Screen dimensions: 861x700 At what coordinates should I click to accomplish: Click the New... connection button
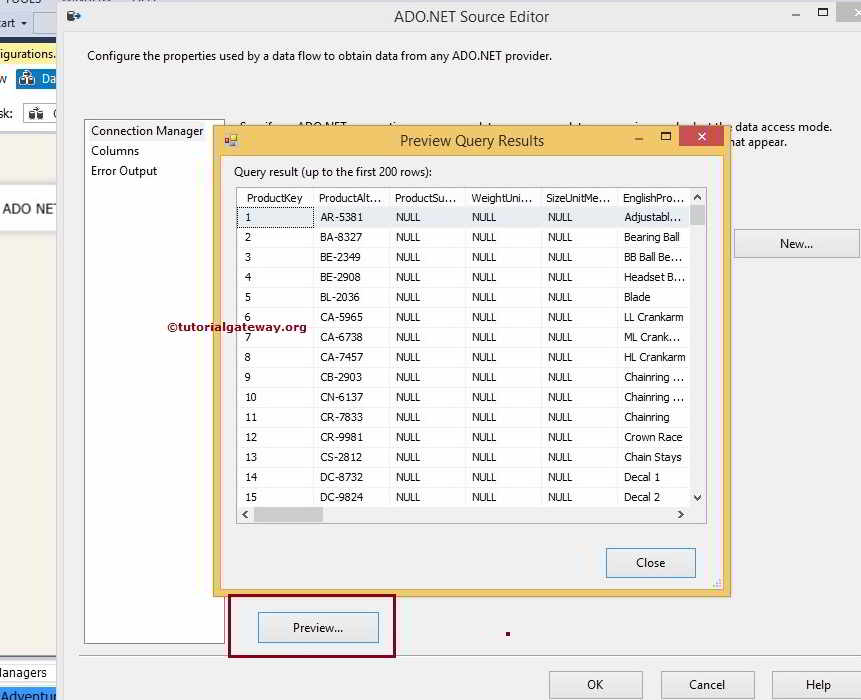pos(796,243)
